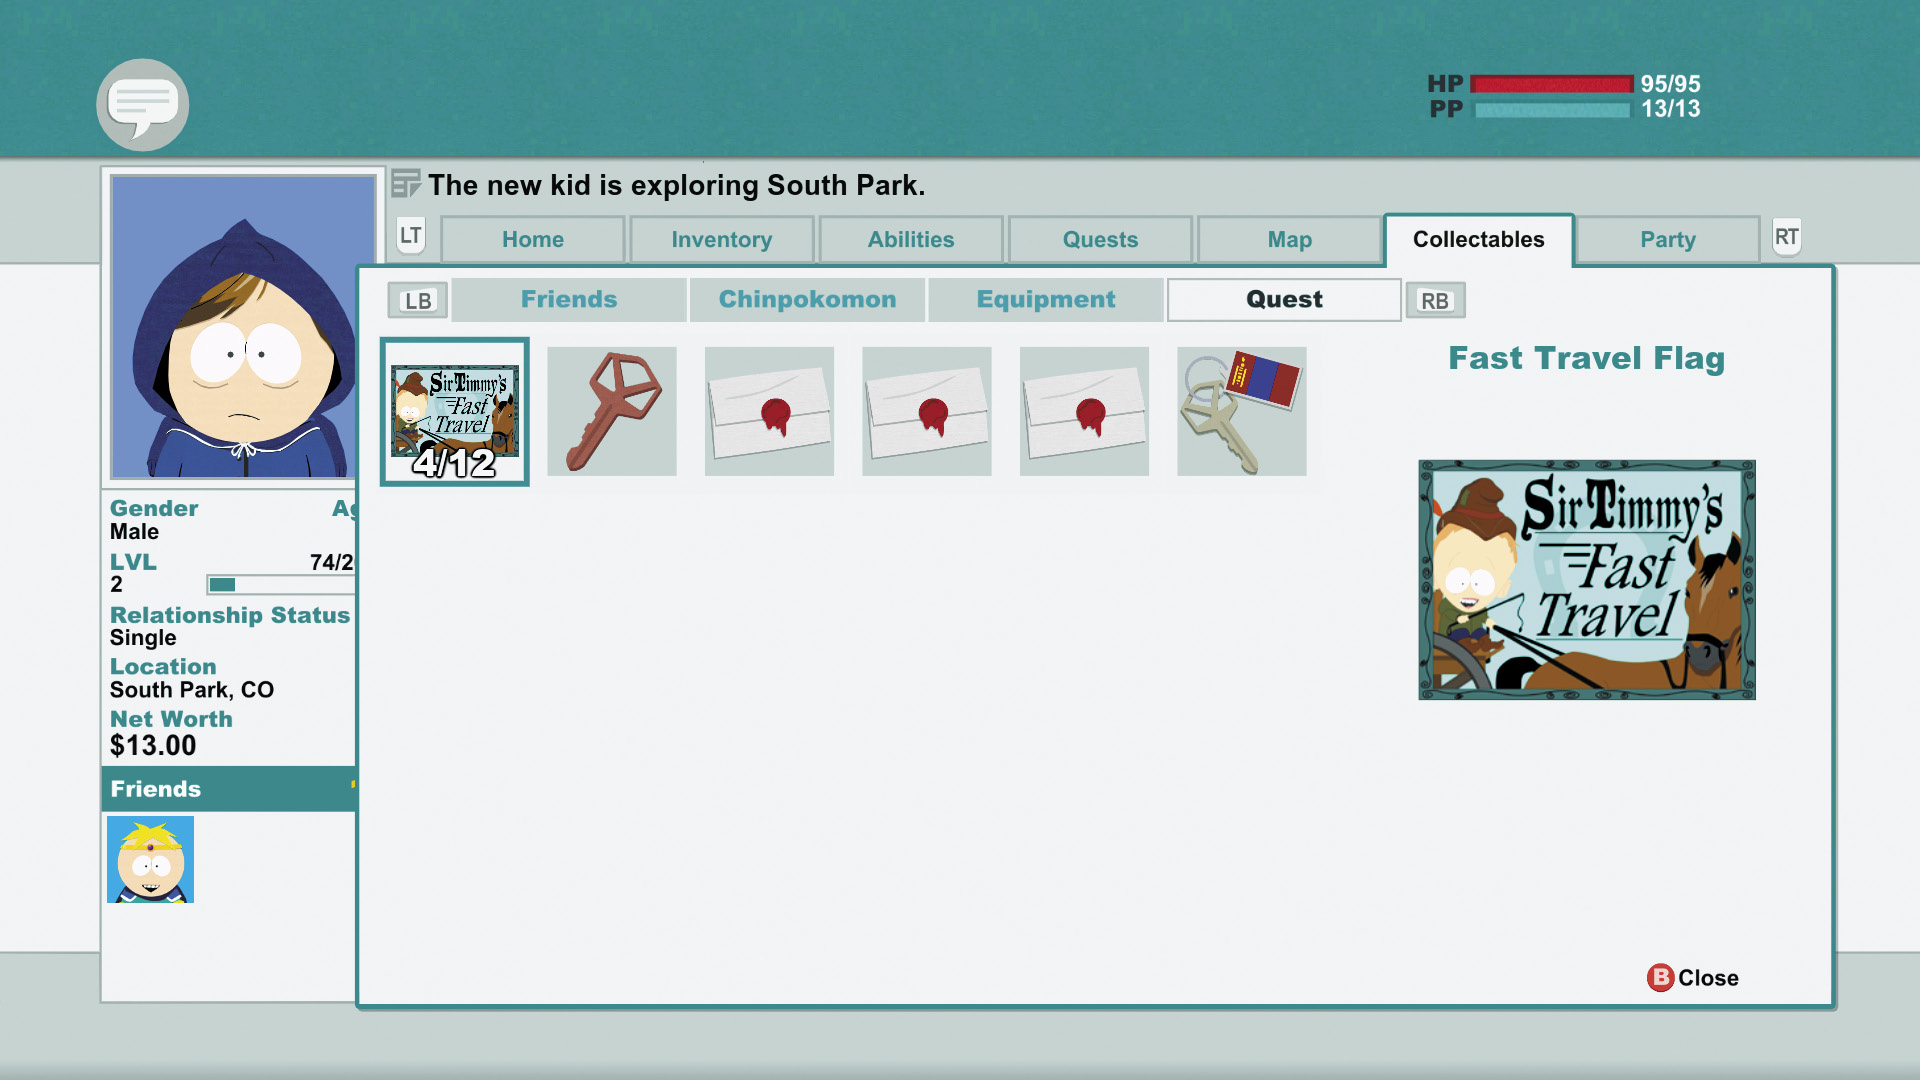Select the silver key with flag keychain
The width and height of the screenshot is (1920, 1080).
point(1242,411)
